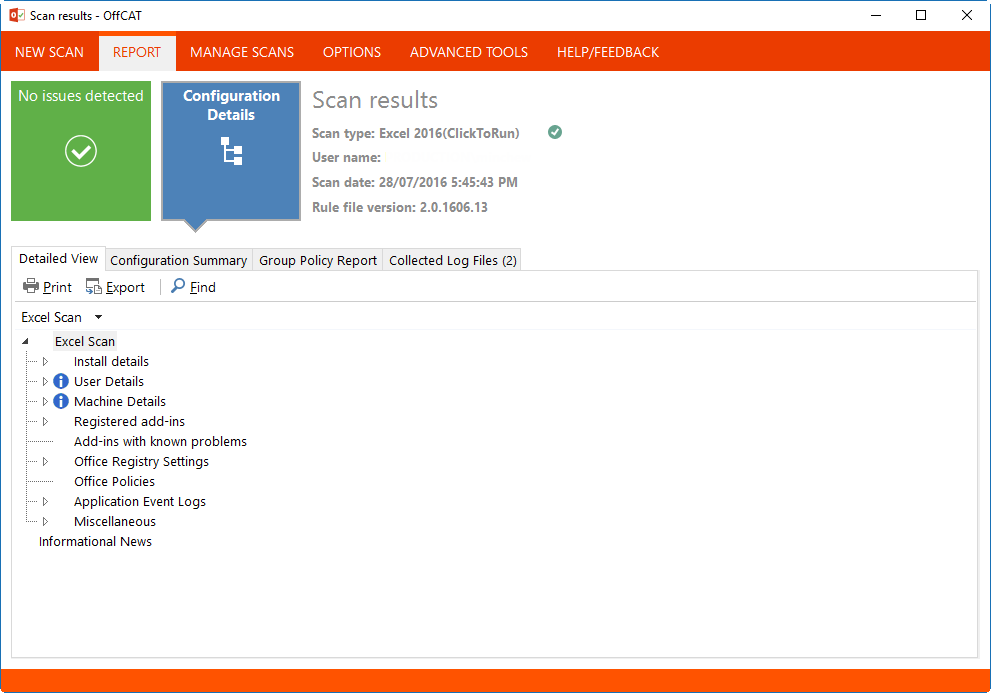991x693 pixels.
Task: Select the Install details tree item
Action: pyautogui.click(x=111, y=362)
